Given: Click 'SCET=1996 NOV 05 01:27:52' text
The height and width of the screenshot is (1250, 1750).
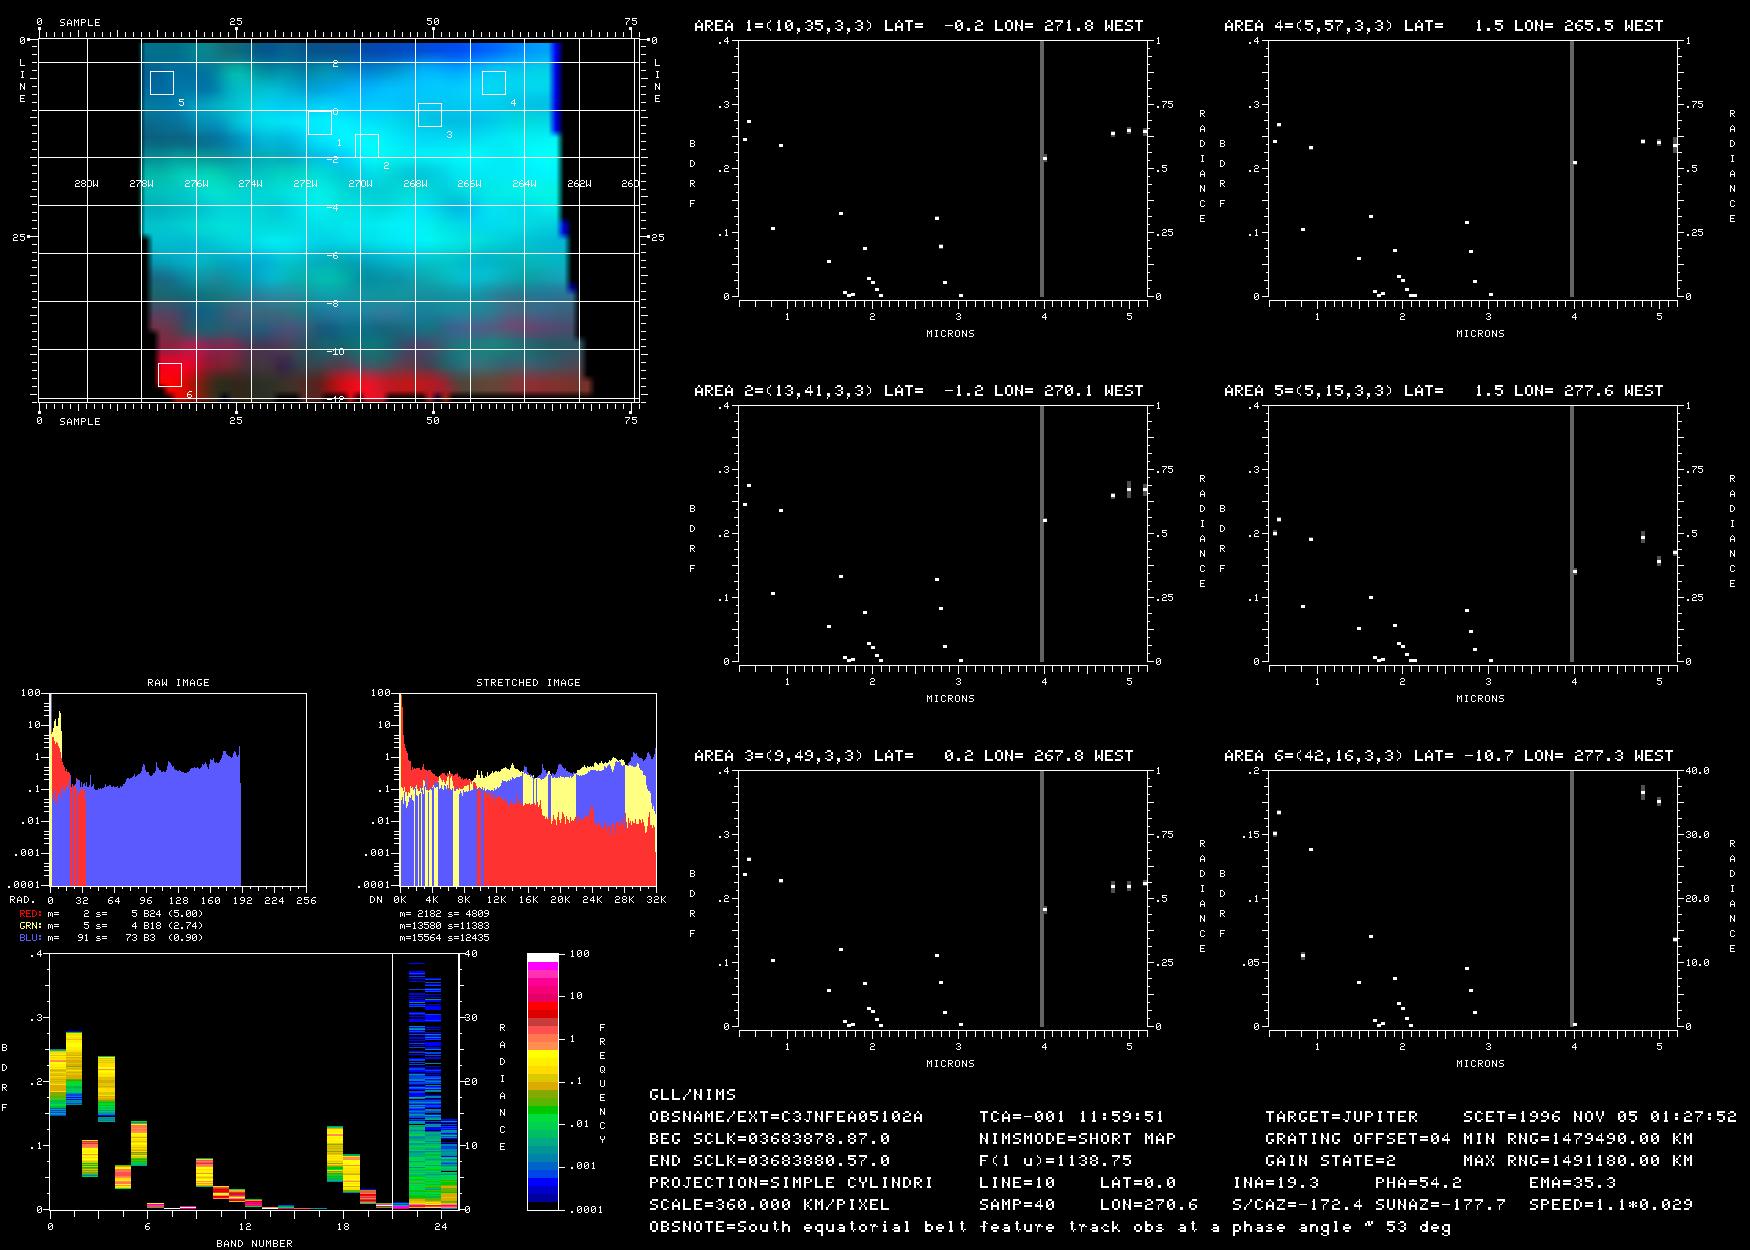Looking at the screenshot, I should [x=1600, y=1117].
